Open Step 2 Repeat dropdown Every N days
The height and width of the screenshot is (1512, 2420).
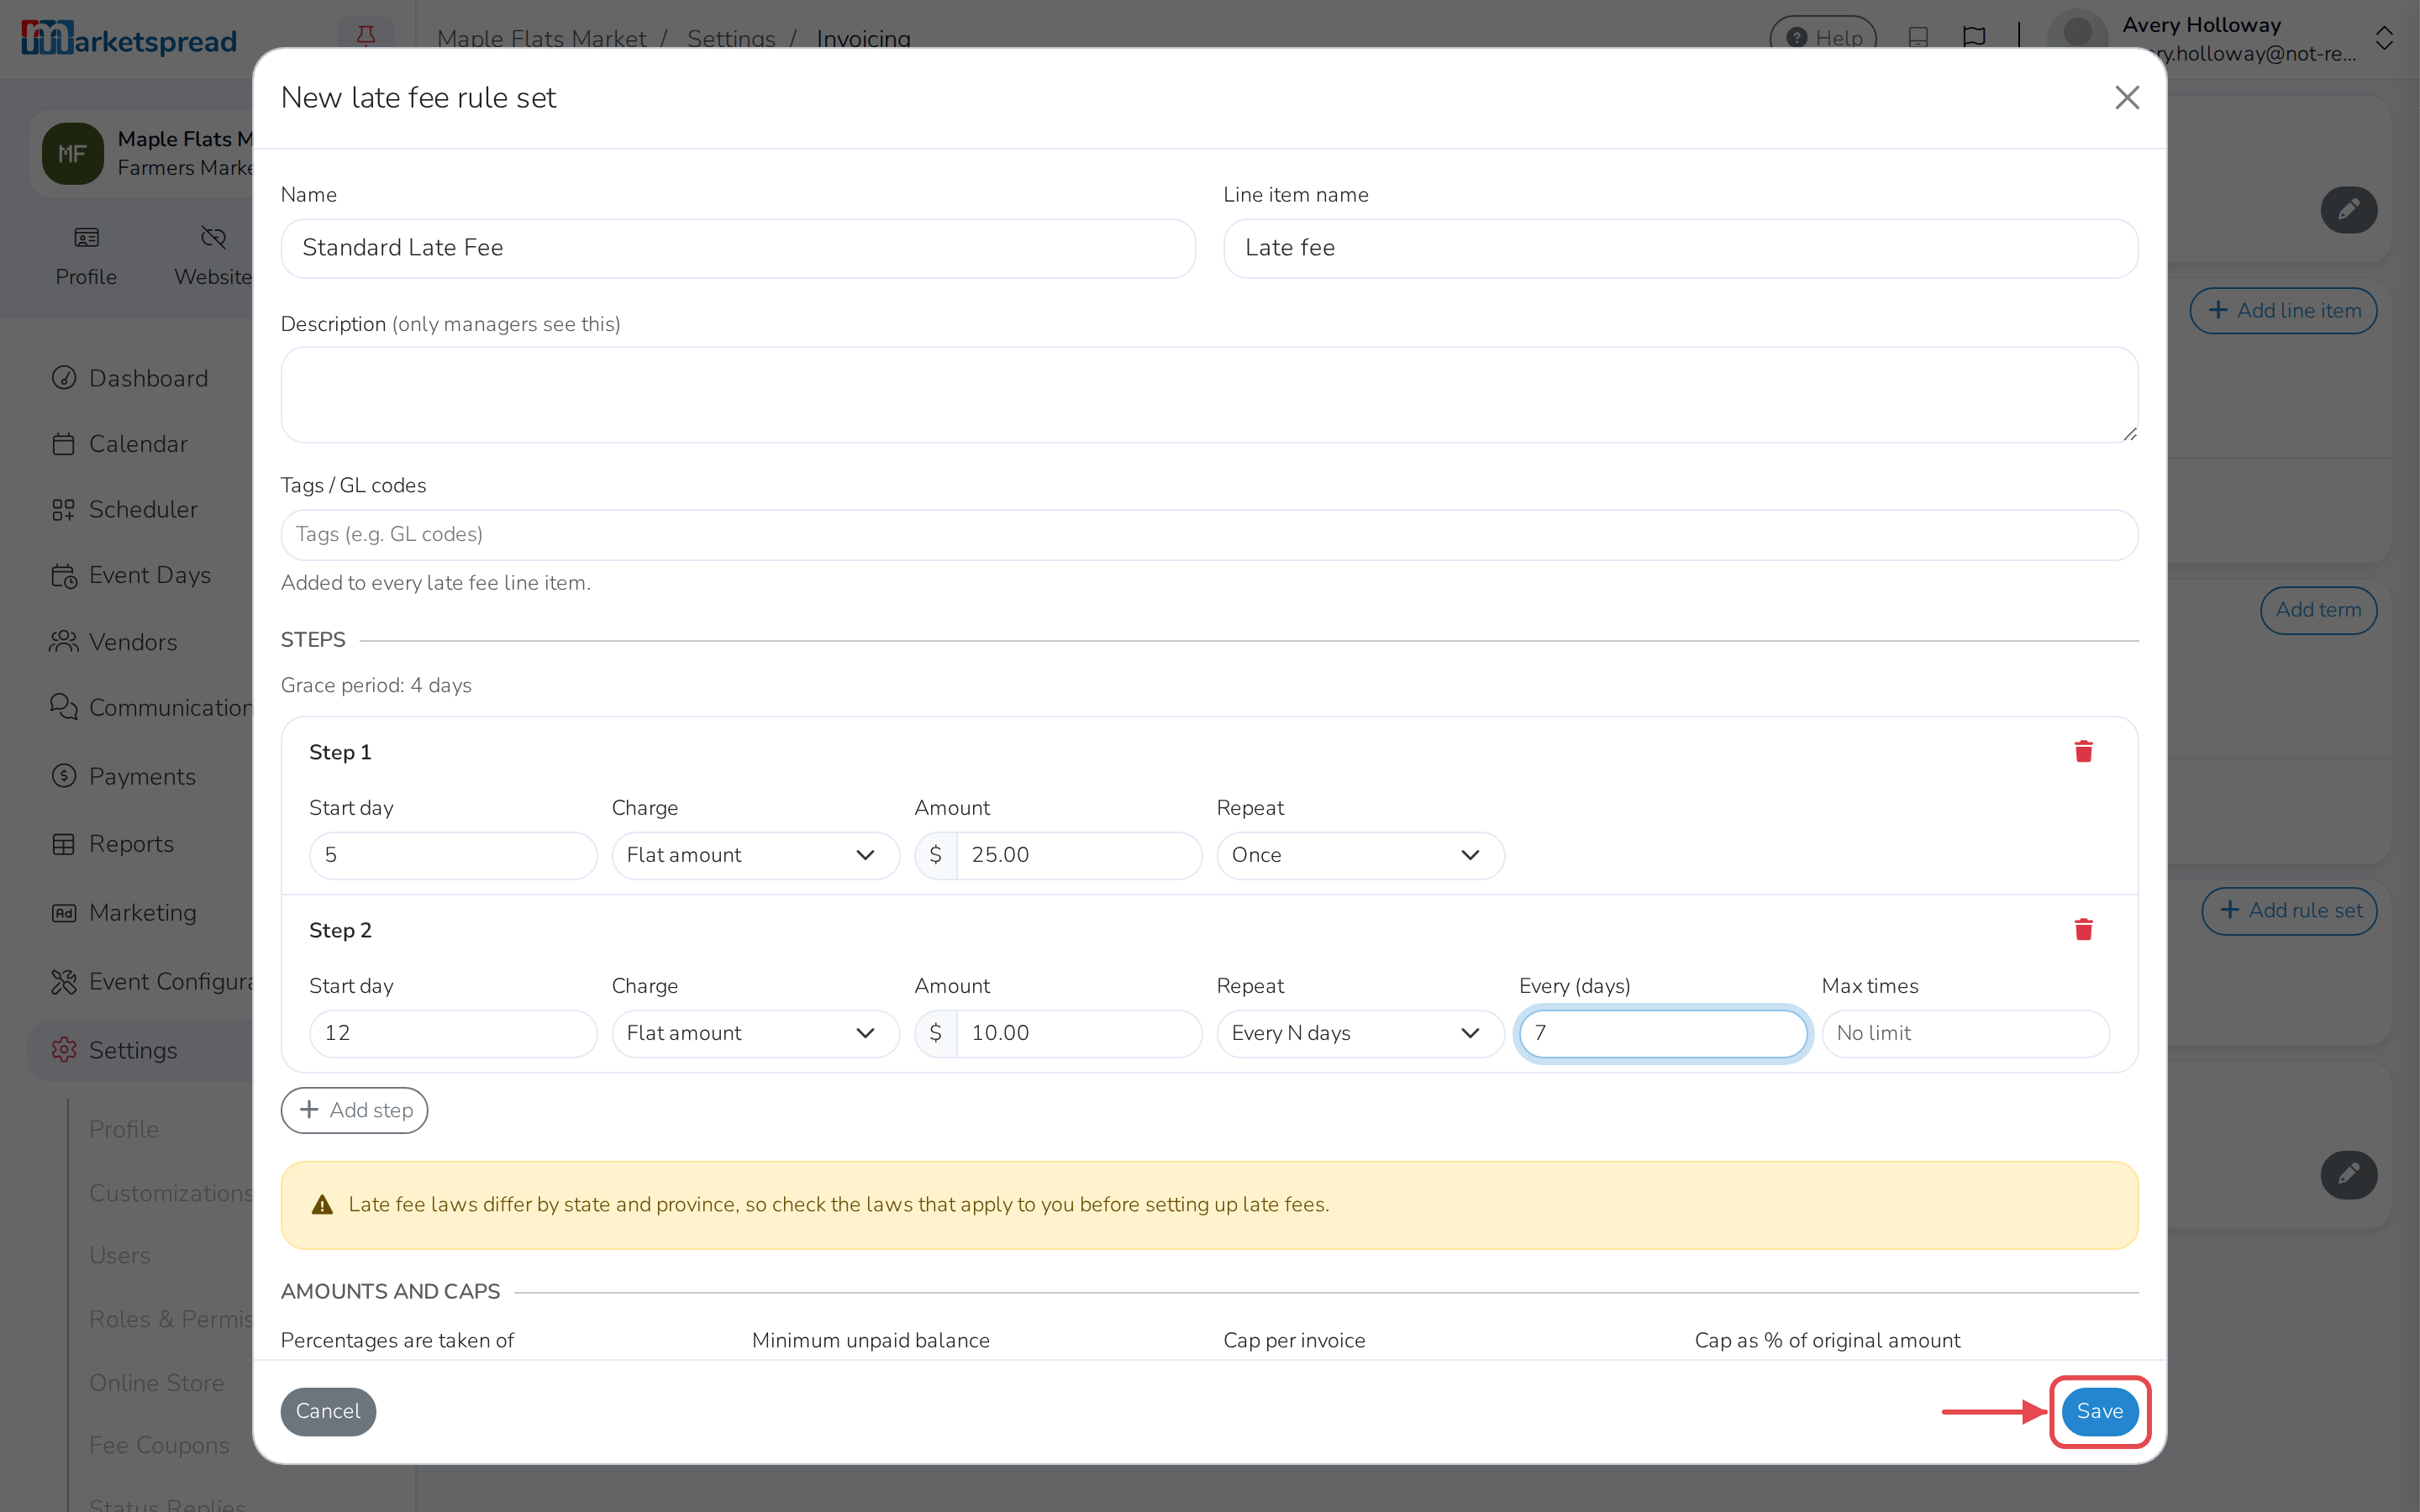click(x=1360, y=1033)
